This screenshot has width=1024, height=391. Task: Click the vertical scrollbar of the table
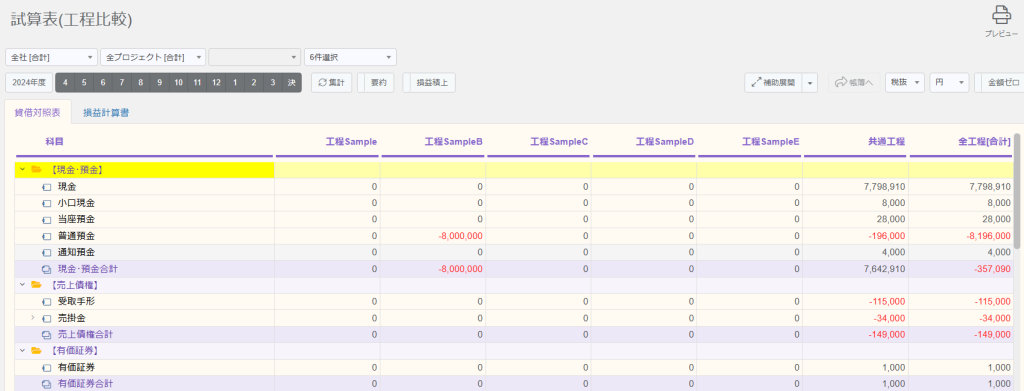(x=1016, y=192)
